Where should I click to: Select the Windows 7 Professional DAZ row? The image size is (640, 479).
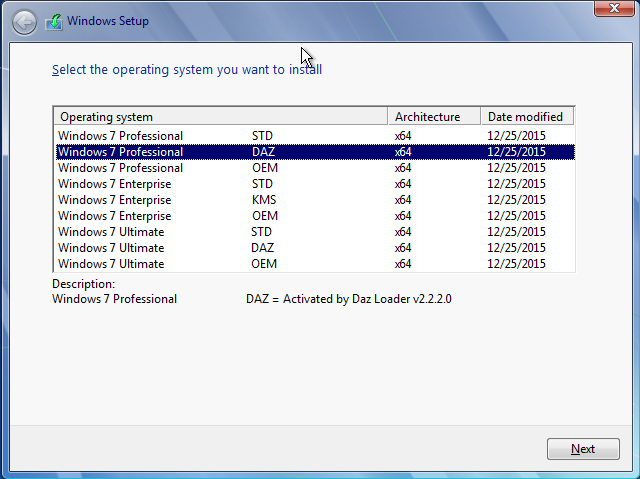point(315,152)
